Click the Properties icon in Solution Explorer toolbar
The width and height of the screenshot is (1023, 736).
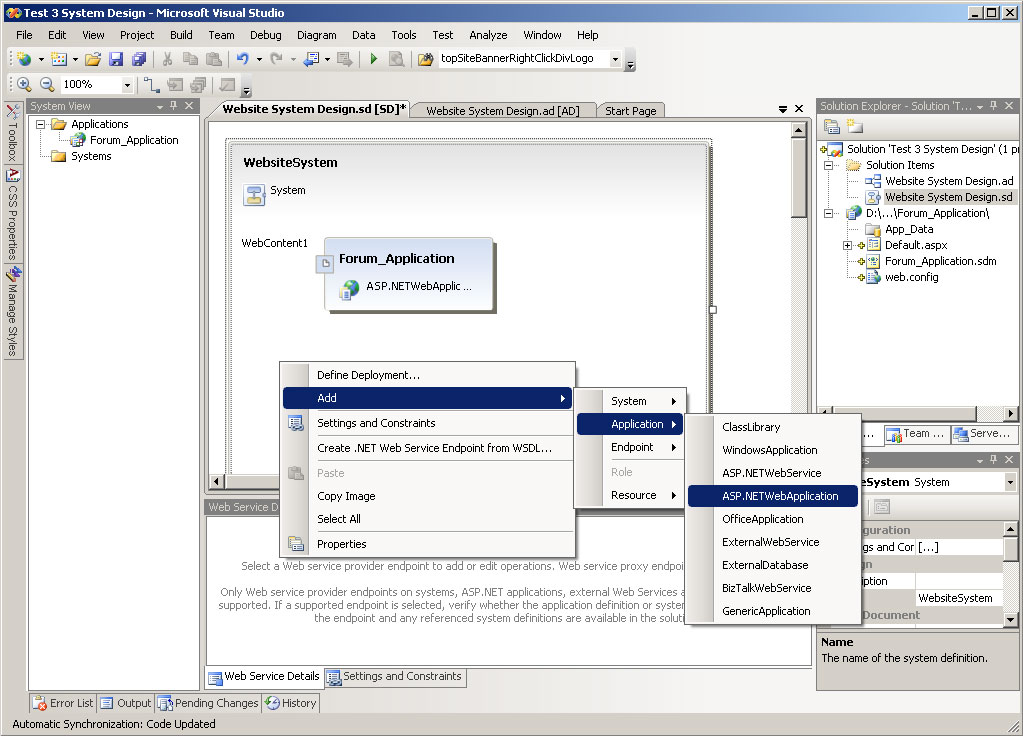click(832, 126)
